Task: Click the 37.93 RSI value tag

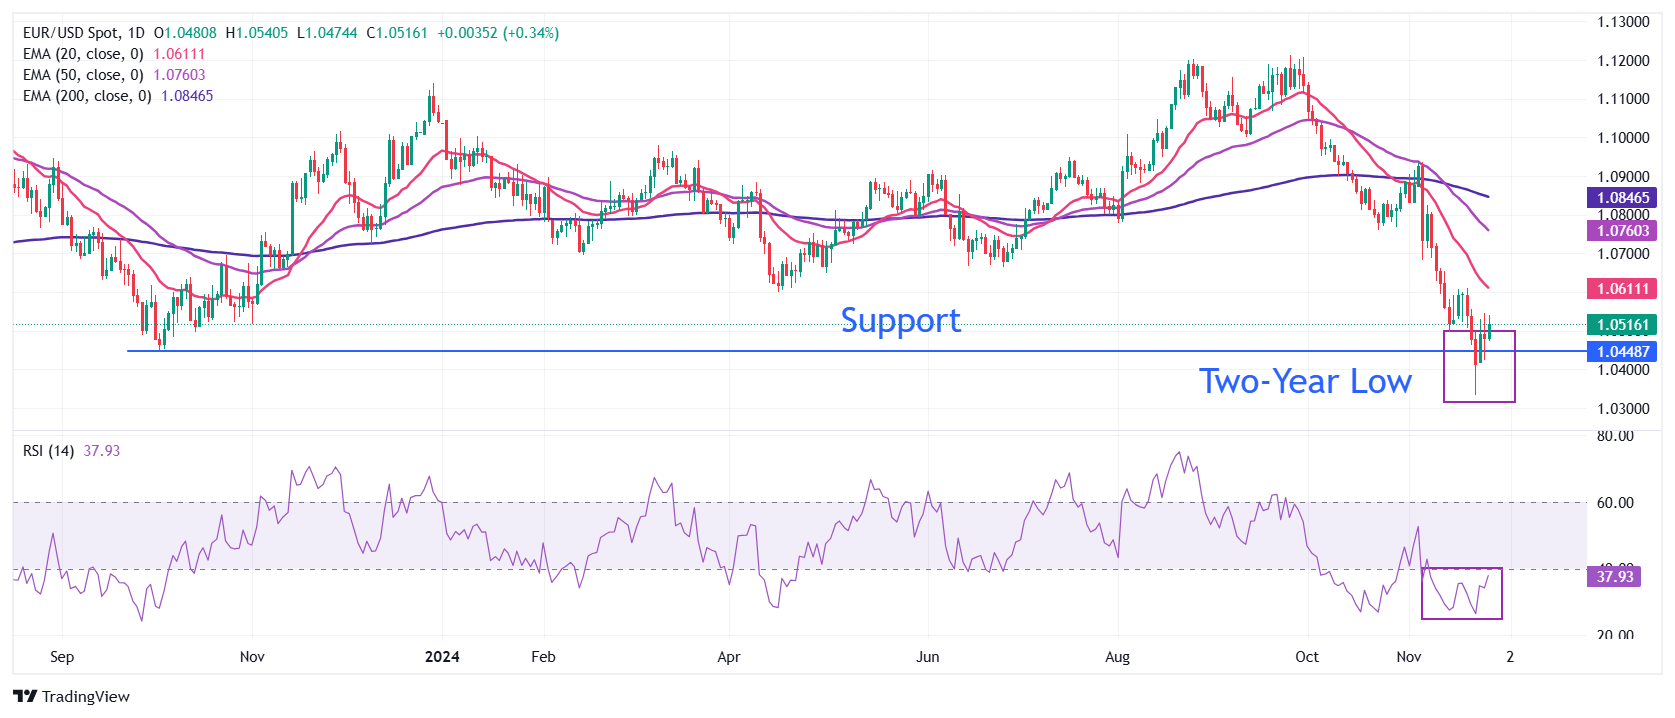Action: pos(1614,577)
